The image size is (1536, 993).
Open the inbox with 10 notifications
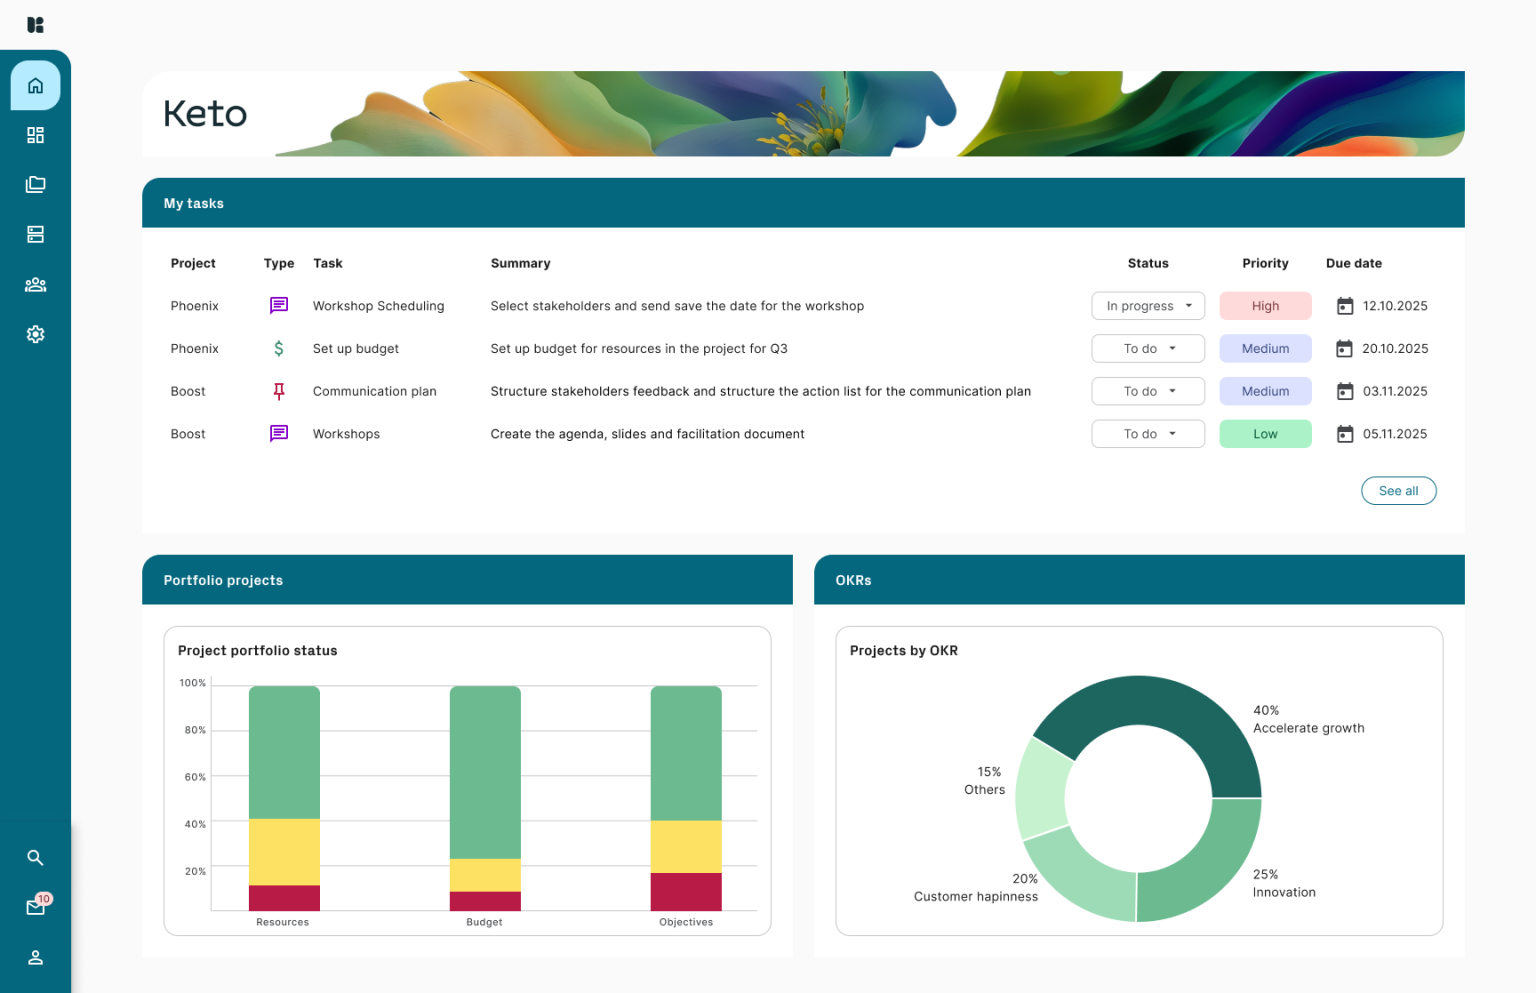35,905
